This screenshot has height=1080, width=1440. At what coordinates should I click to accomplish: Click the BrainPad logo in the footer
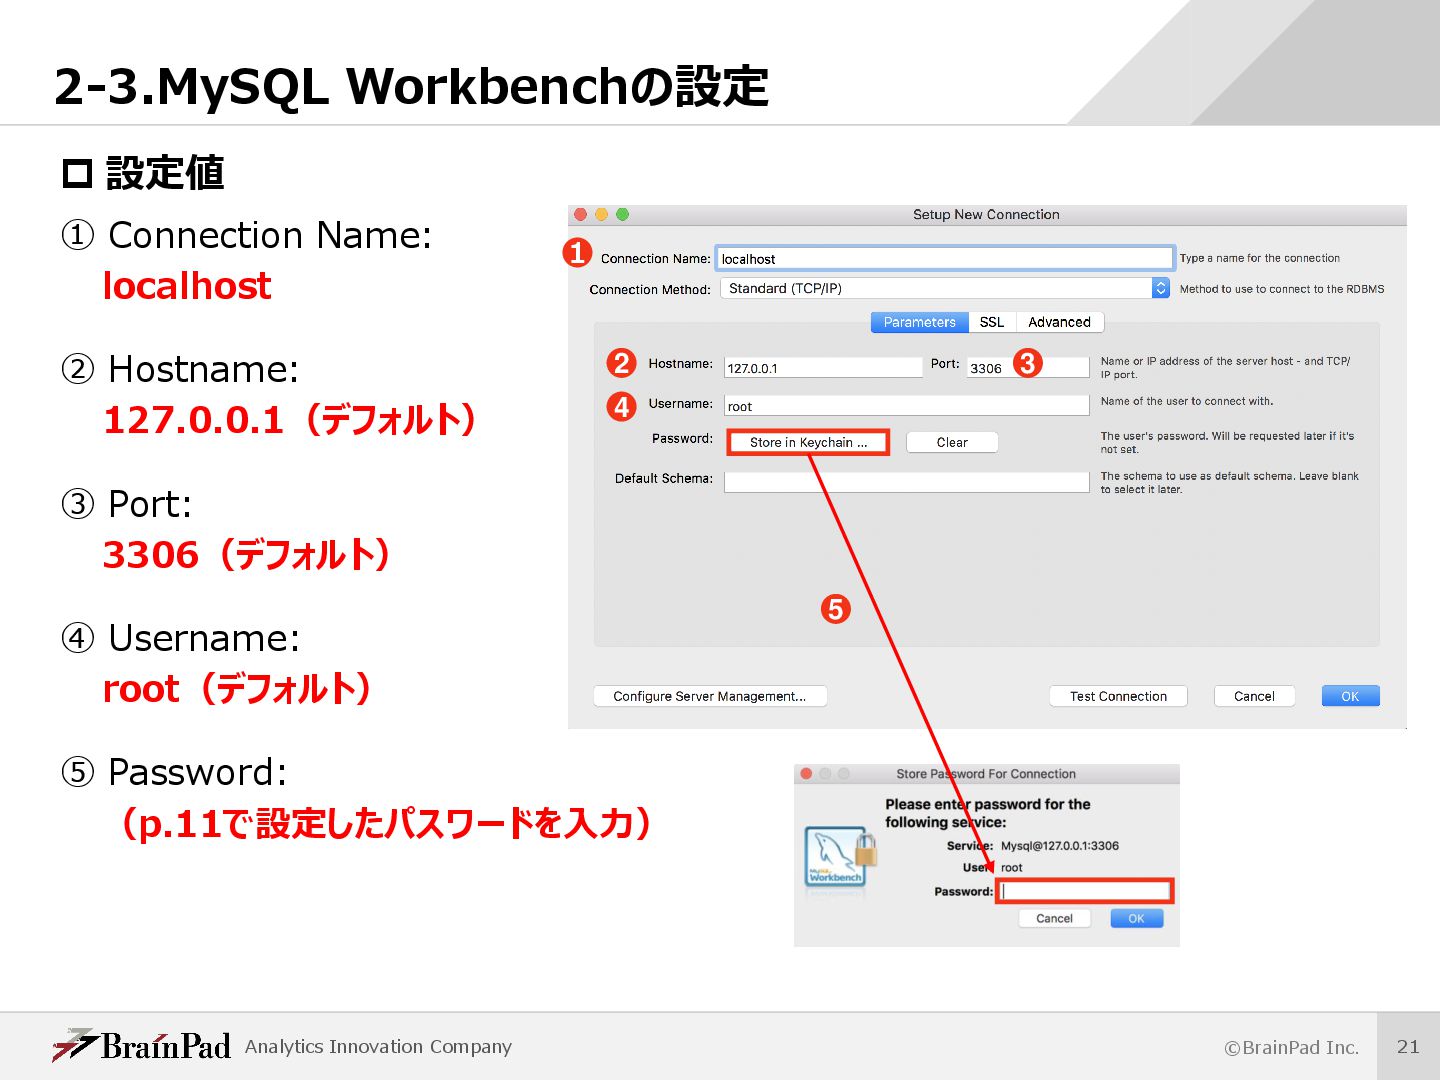click(x=141, y=1045)
